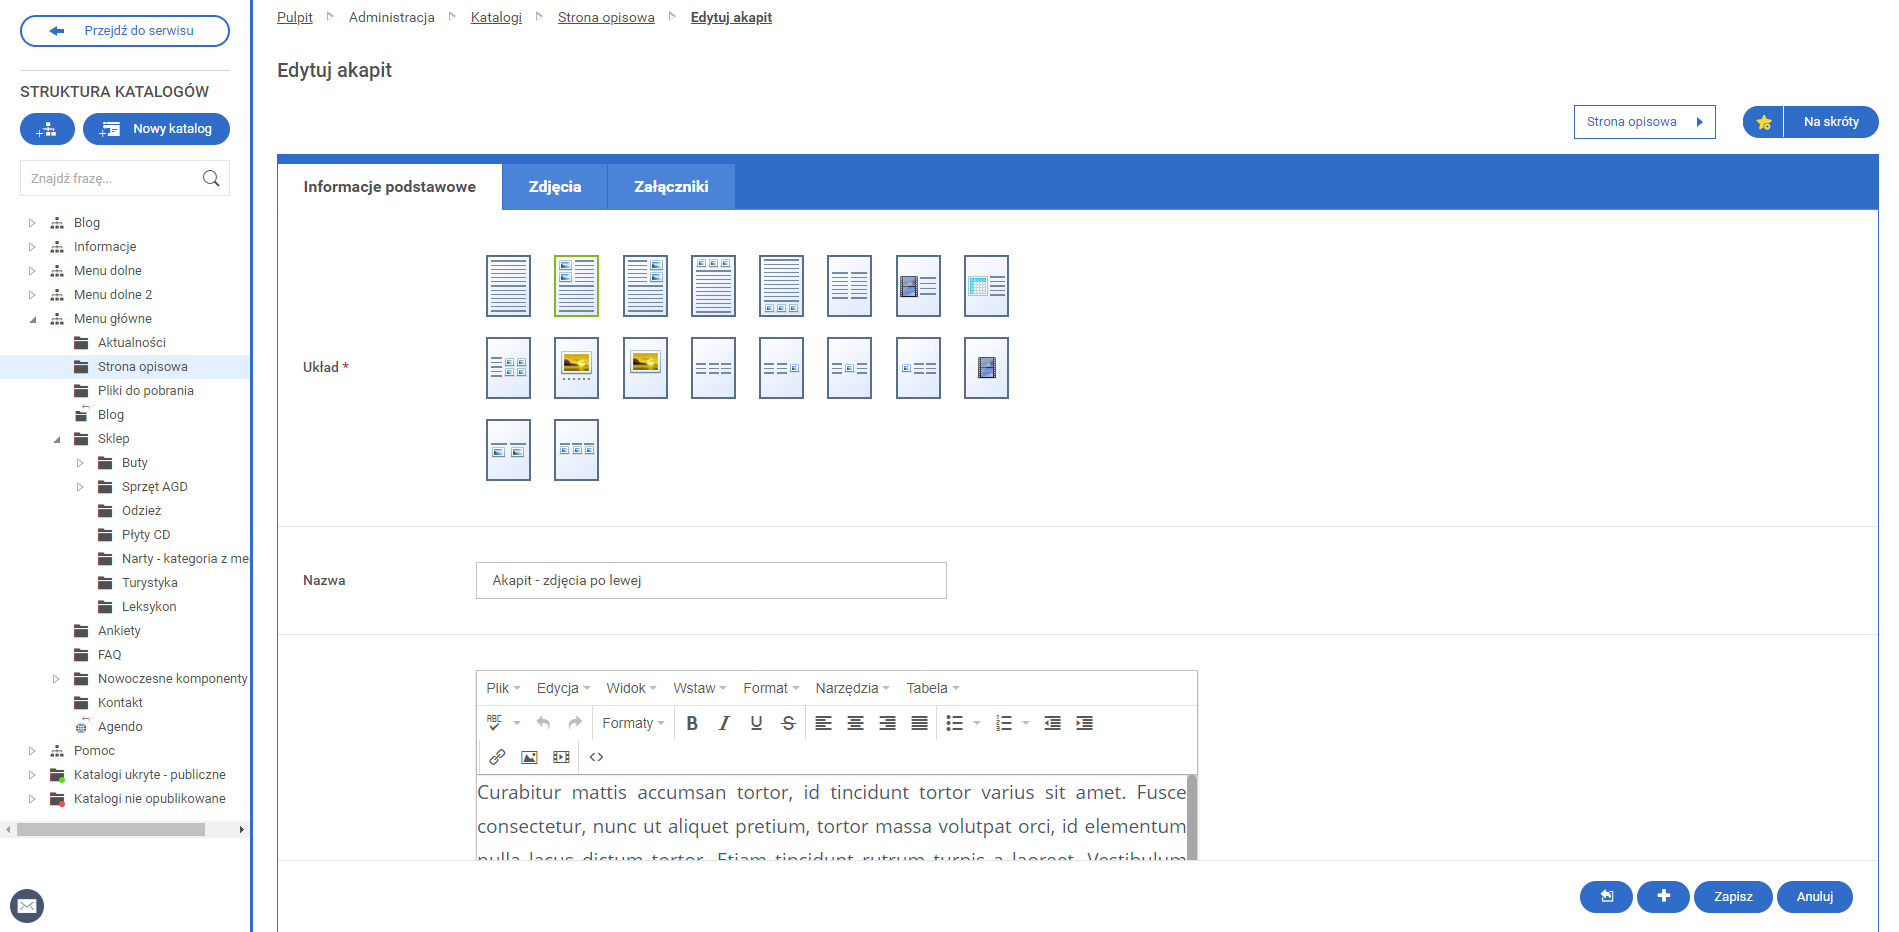Image resolution: width=1899 pixels, height=932 pixels.
Task: Select the text-only layout thumbnail
Action: tap(508, 286)
